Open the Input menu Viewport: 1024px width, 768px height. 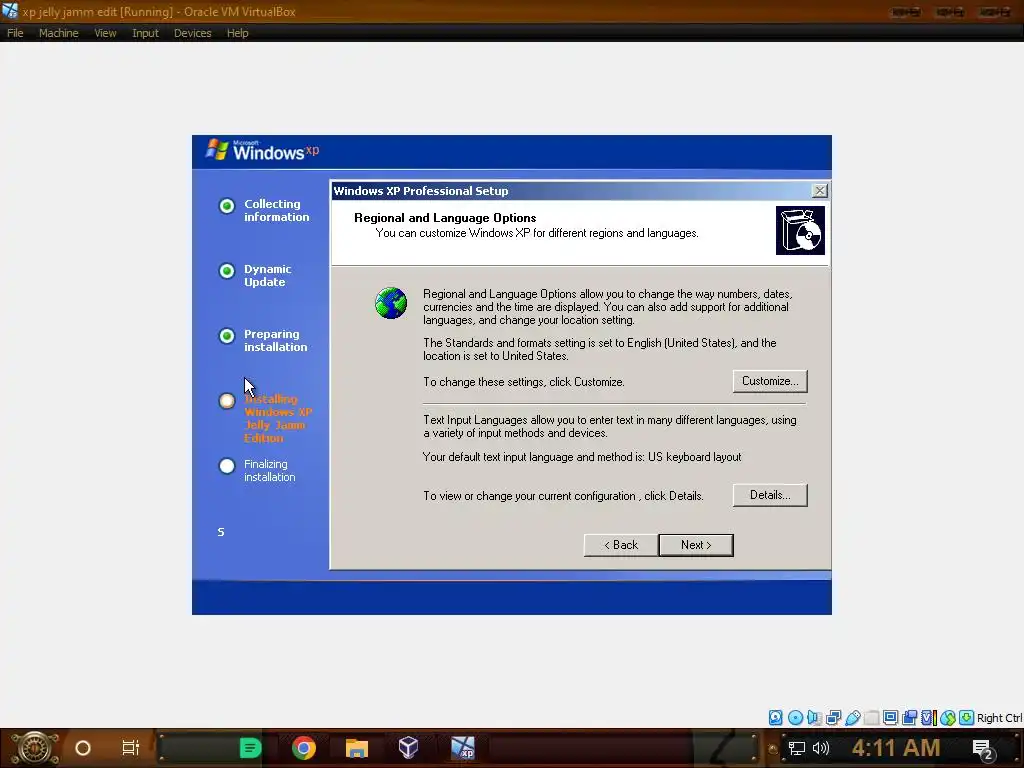[145, 33]
